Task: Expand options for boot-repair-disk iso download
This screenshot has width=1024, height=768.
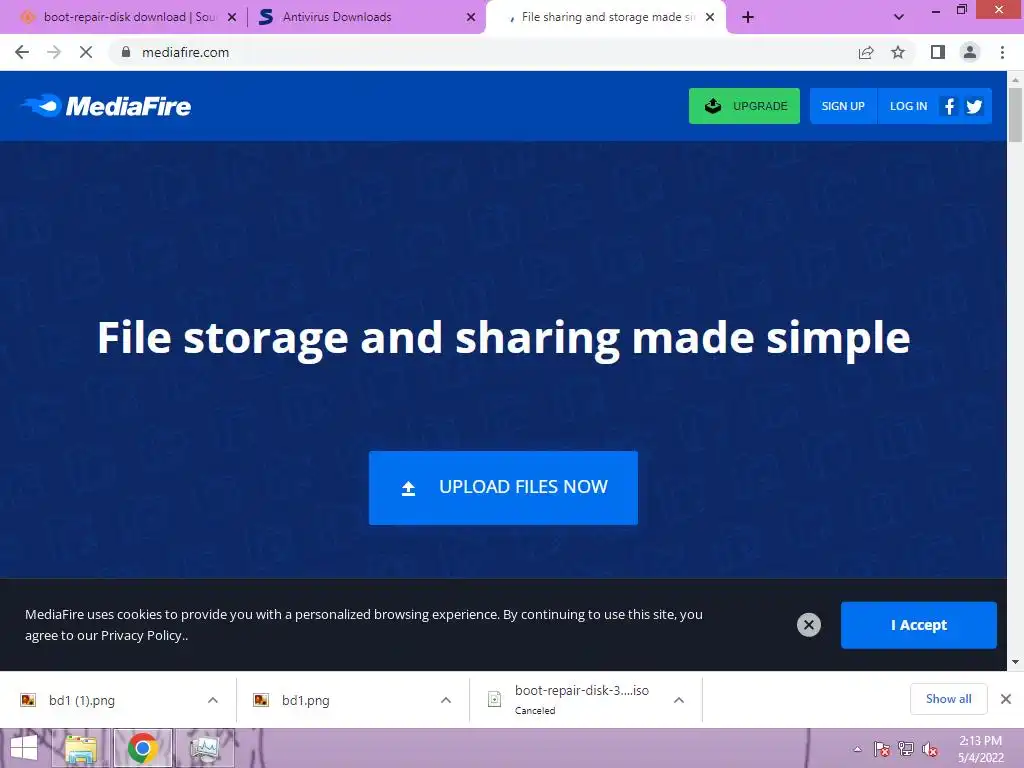Action: 679,700
